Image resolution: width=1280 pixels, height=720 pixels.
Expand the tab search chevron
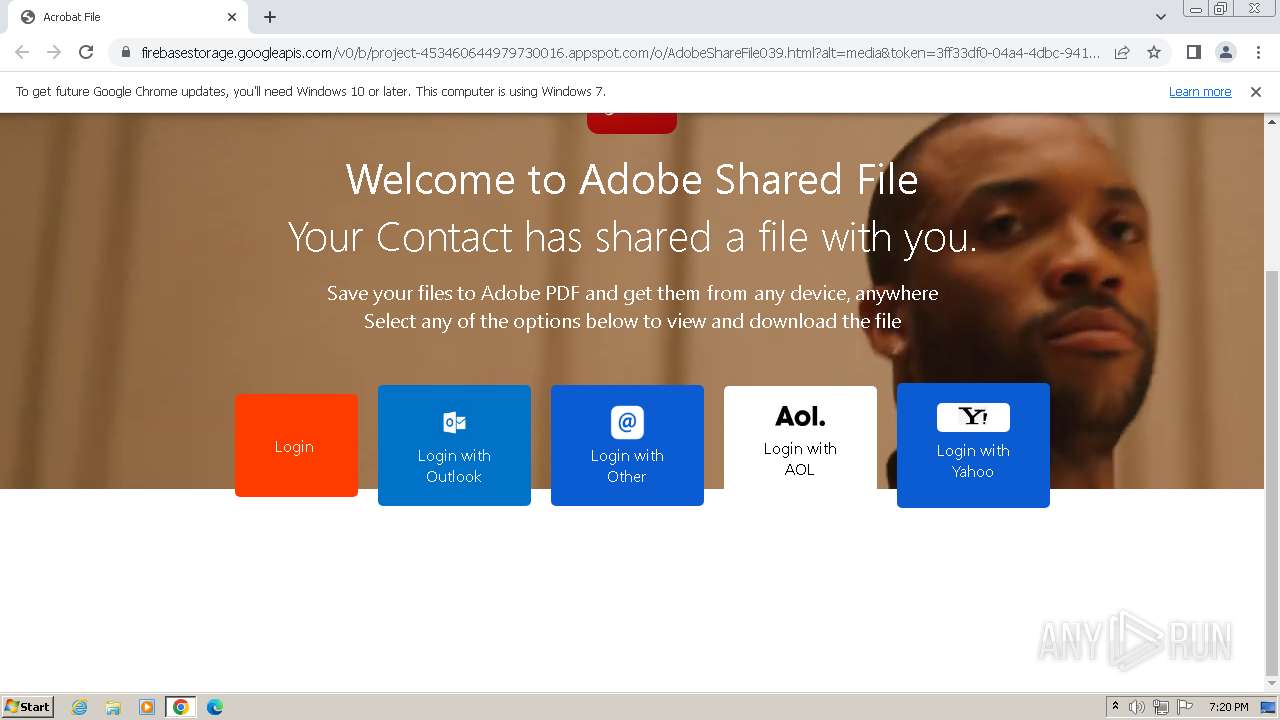1160,17
